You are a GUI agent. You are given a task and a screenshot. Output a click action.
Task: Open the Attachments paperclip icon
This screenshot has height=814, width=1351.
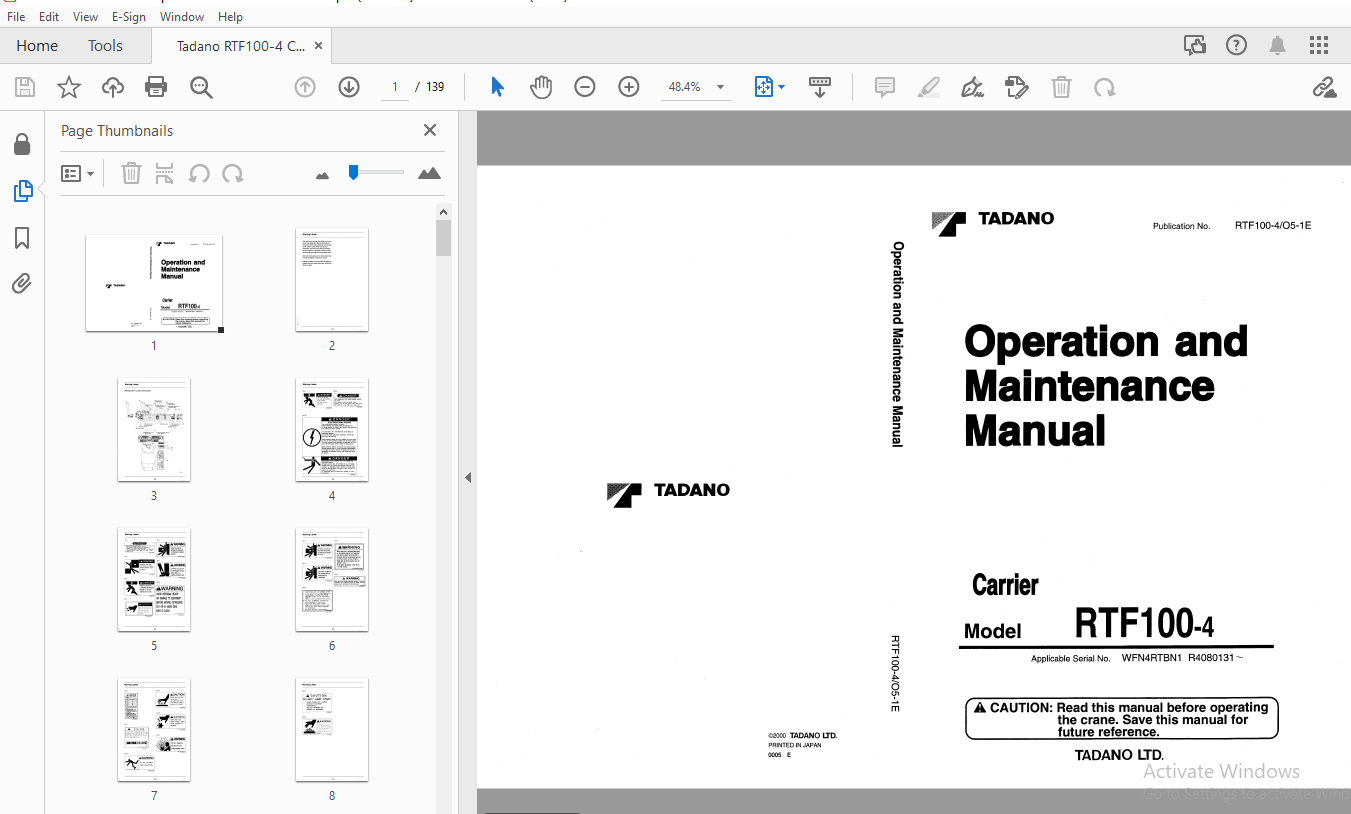22,284
